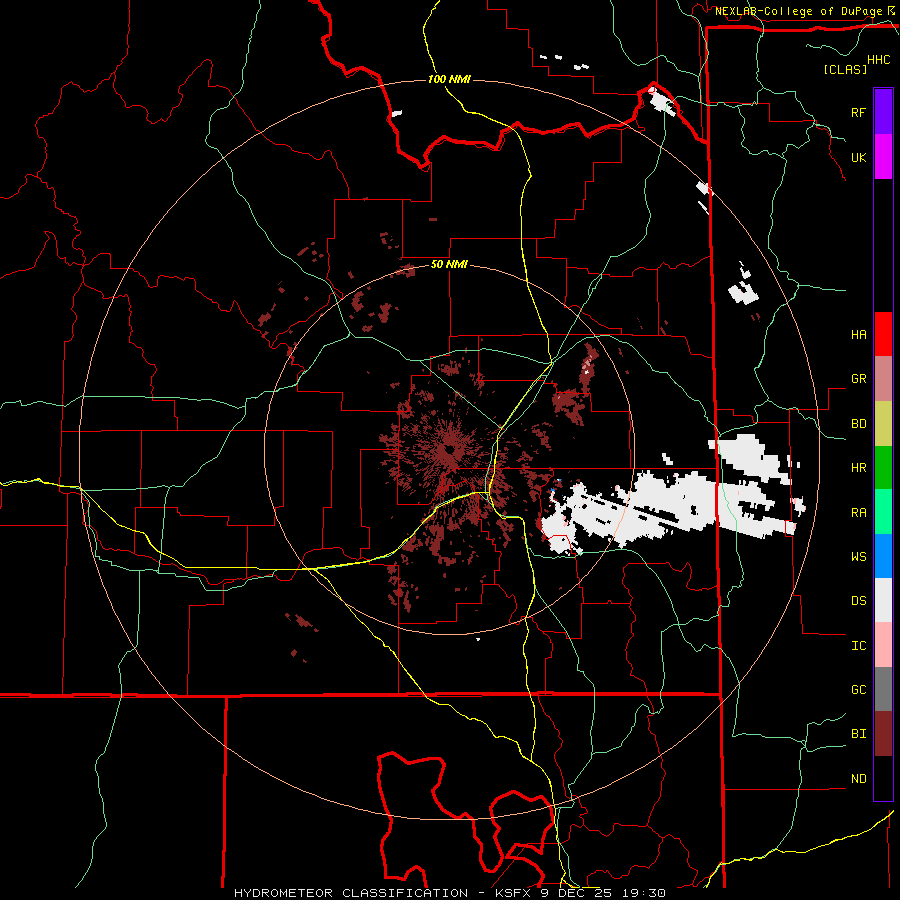Click the ND black legend swatch
The image size is (900, 900).
(883, 778)
